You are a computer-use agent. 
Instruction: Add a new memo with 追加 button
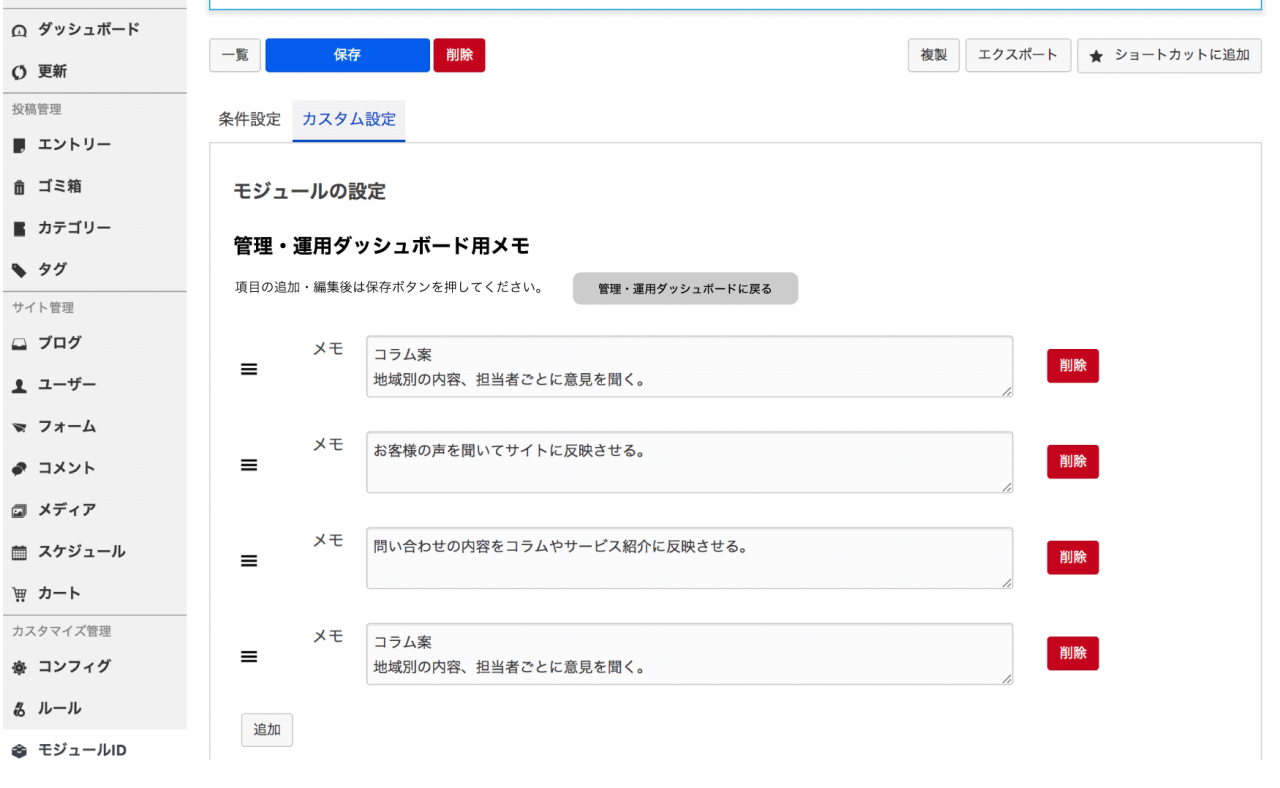point(267,730)
